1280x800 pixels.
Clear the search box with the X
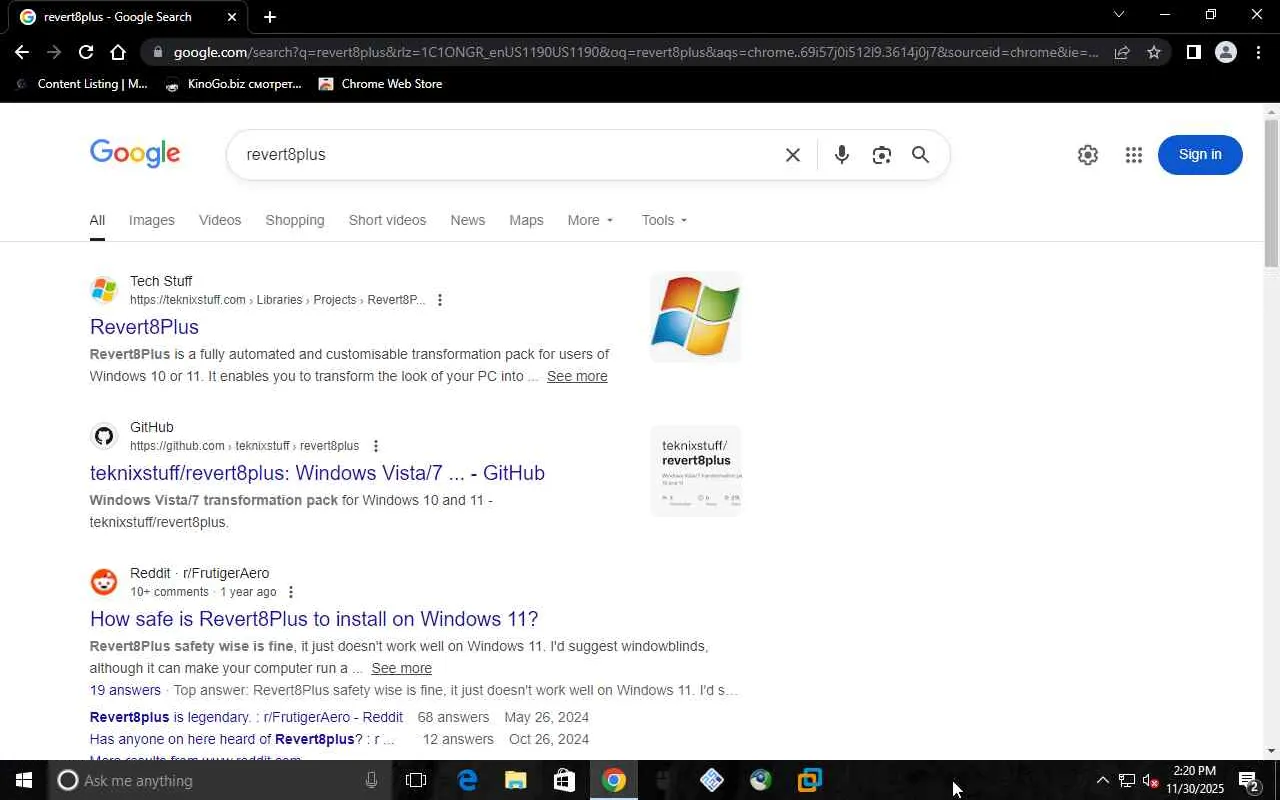click(793, 155)
